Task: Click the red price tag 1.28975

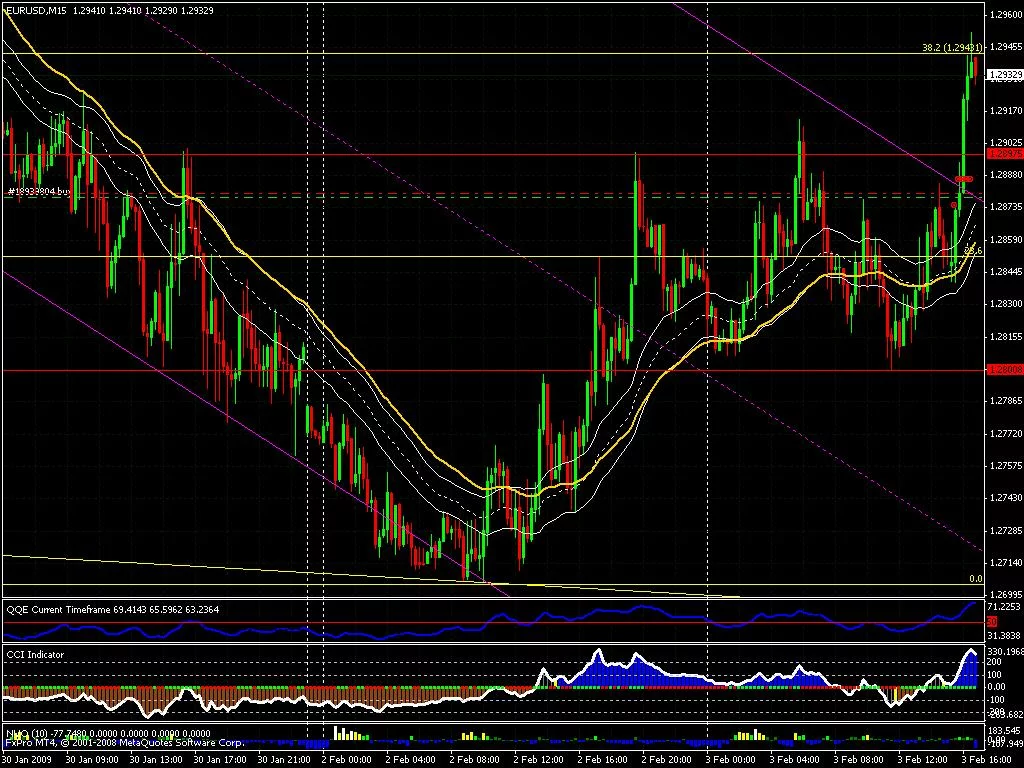Action: tap(1006, 154)
